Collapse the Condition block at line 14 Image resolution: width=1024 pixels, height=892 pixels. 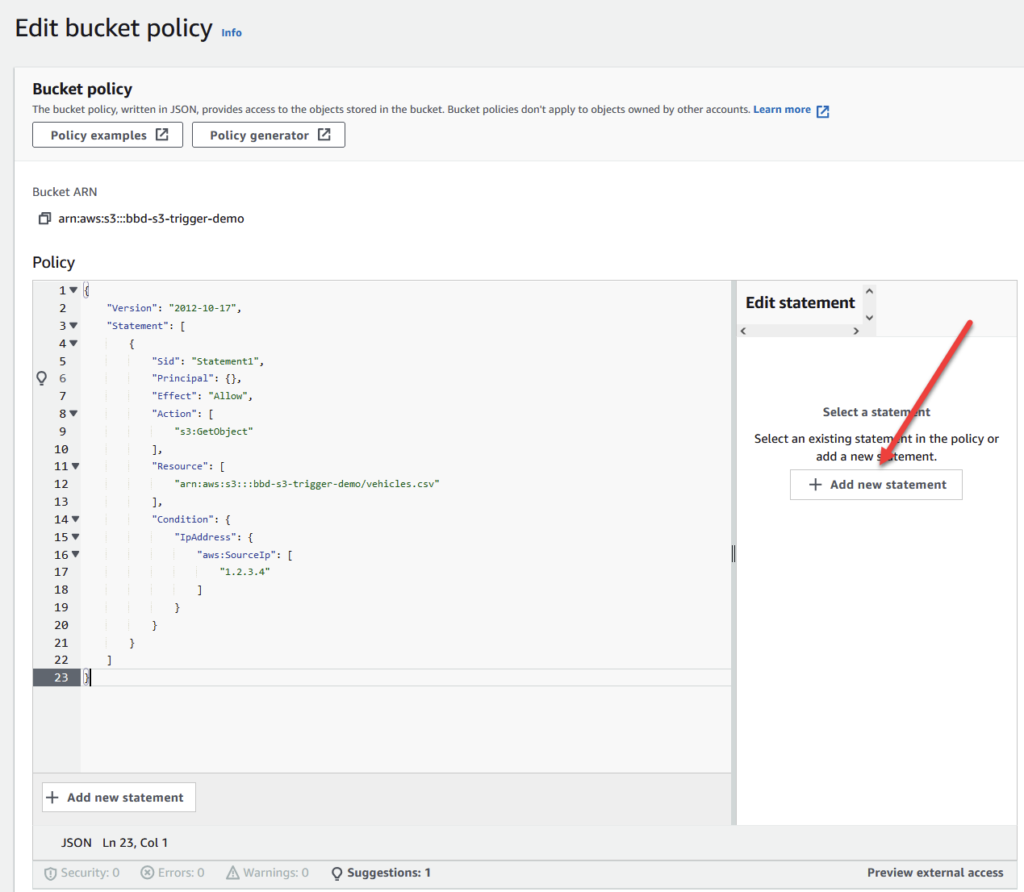pos(73,519)
